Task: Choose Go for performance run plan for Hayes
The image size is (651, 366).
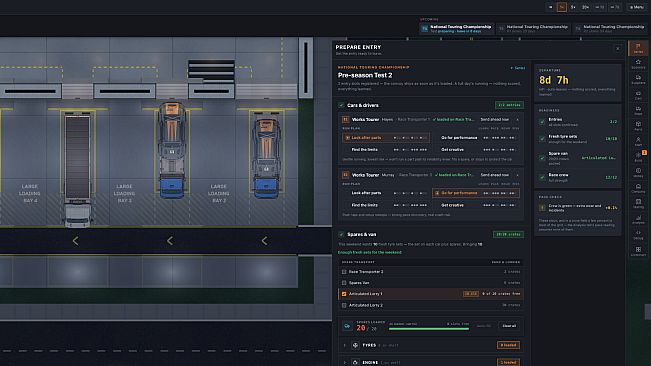Action: (476, 138)
